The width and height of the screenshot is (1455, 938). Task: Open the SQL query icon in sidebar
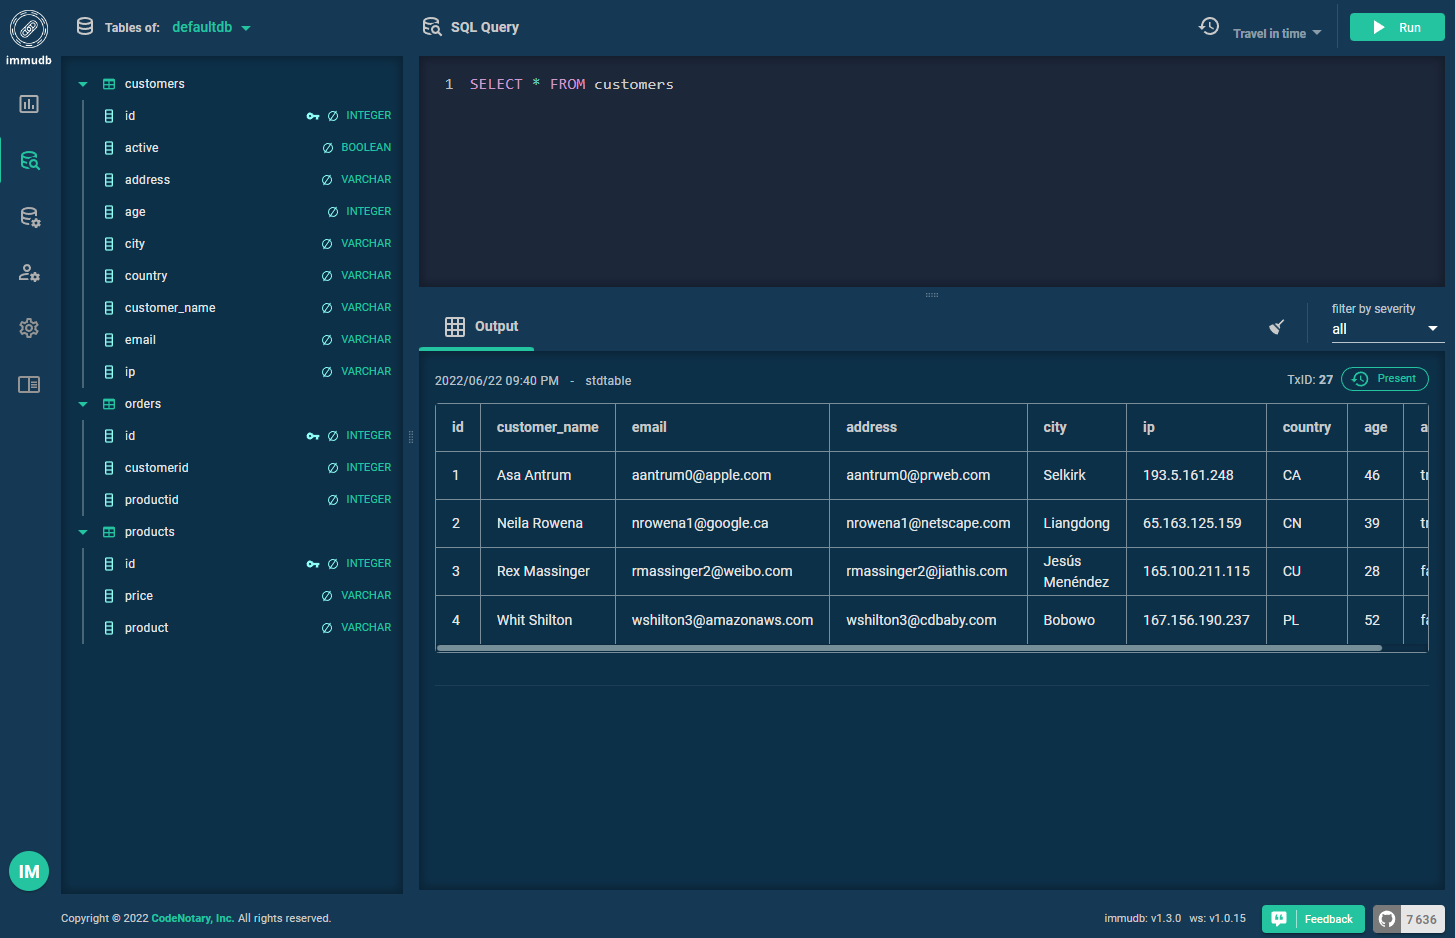[x=30, y=160]
